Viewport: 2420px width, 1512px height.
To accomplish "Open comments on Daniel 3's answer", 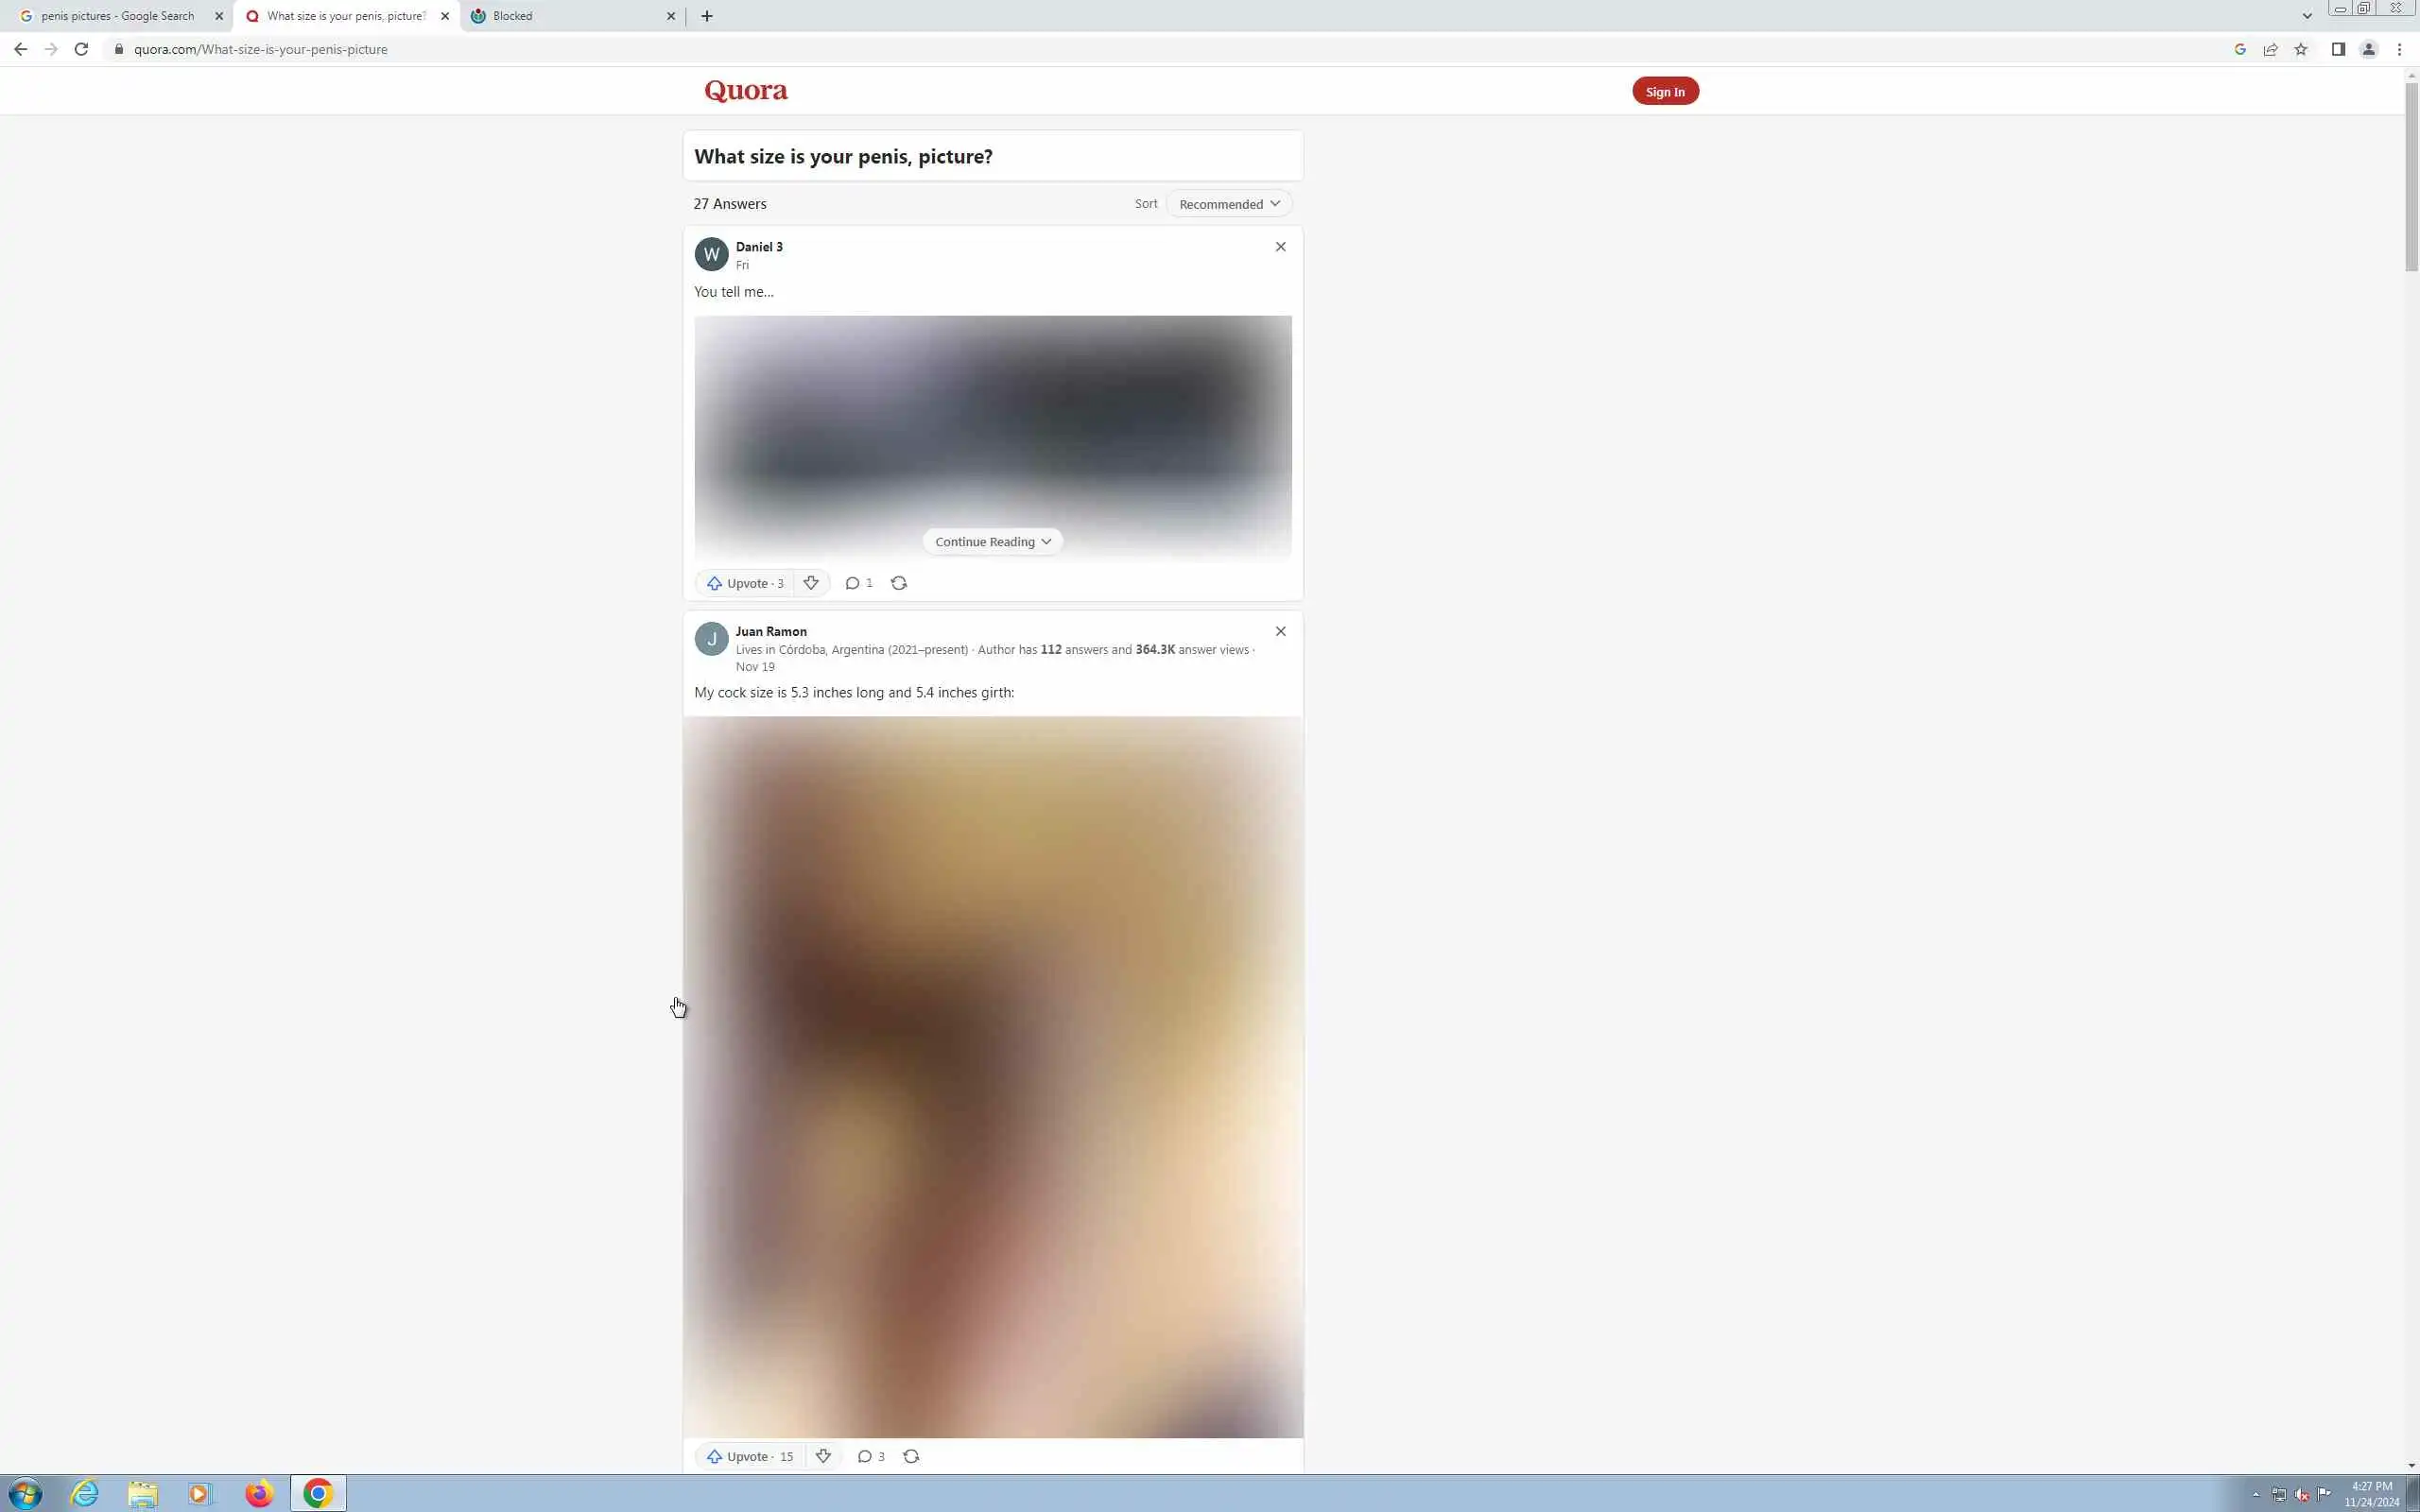I will click(858, 583).
